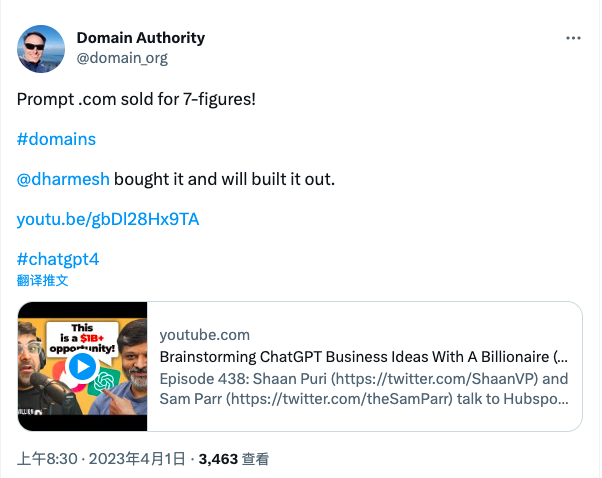Click the Domain Authority profile avatar

41,49
